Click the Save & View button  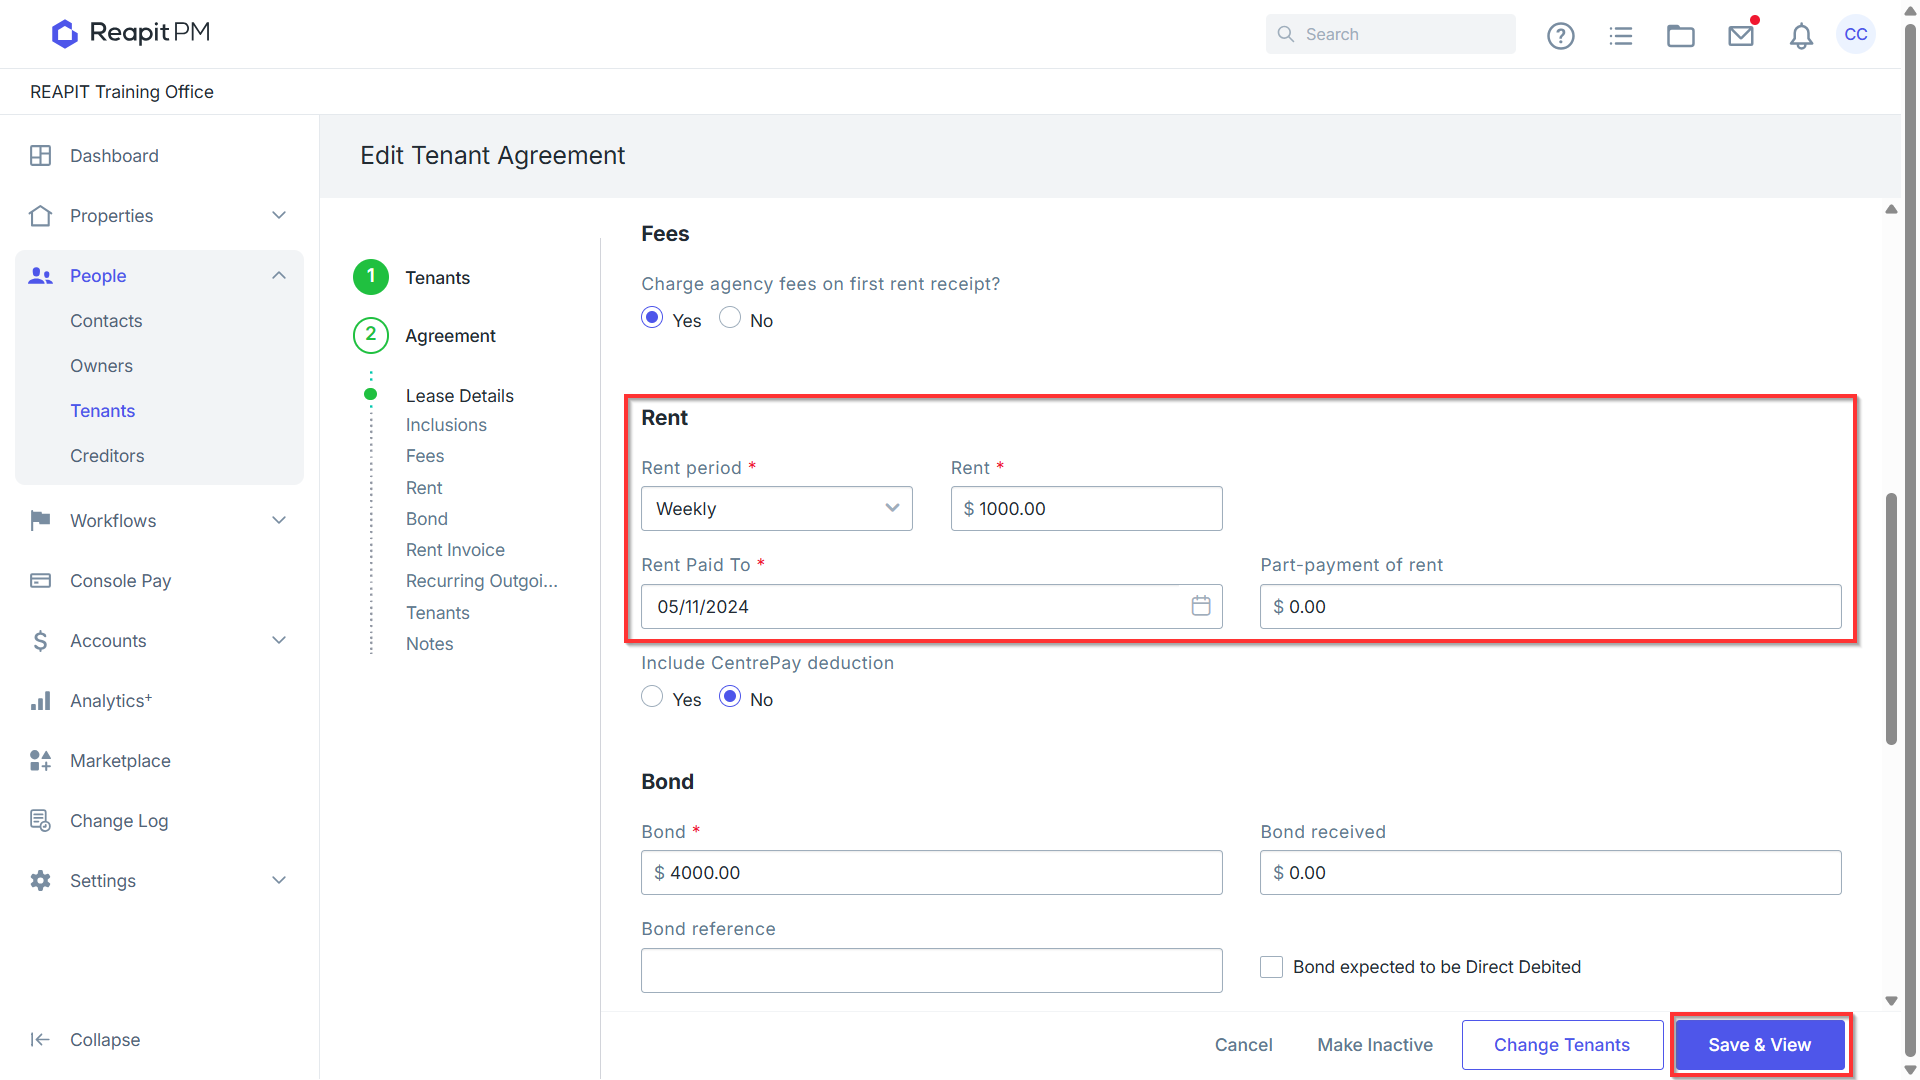coord(1760,1045)
